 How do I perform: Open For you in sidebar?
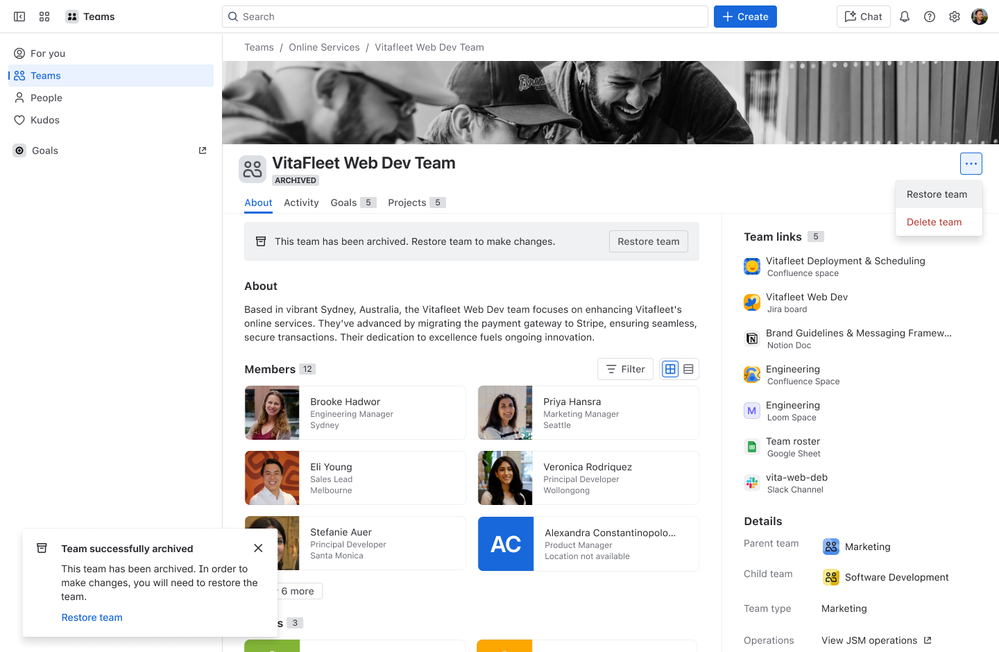[x=111, y=54]
